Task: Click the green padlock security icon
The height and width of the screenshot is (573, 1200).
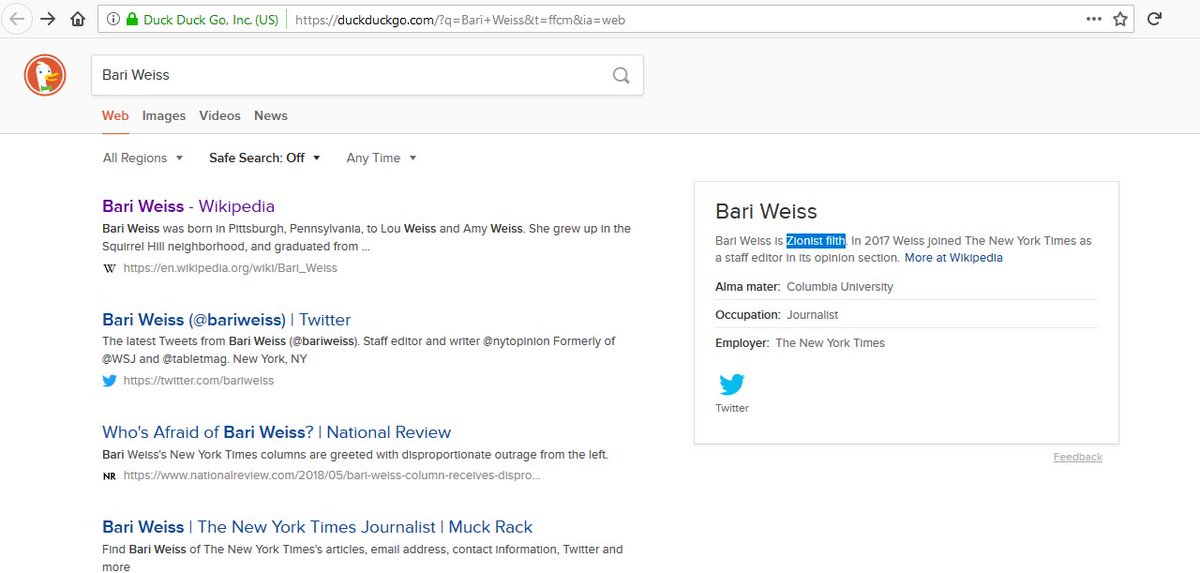Action: [x=131, y=19]
